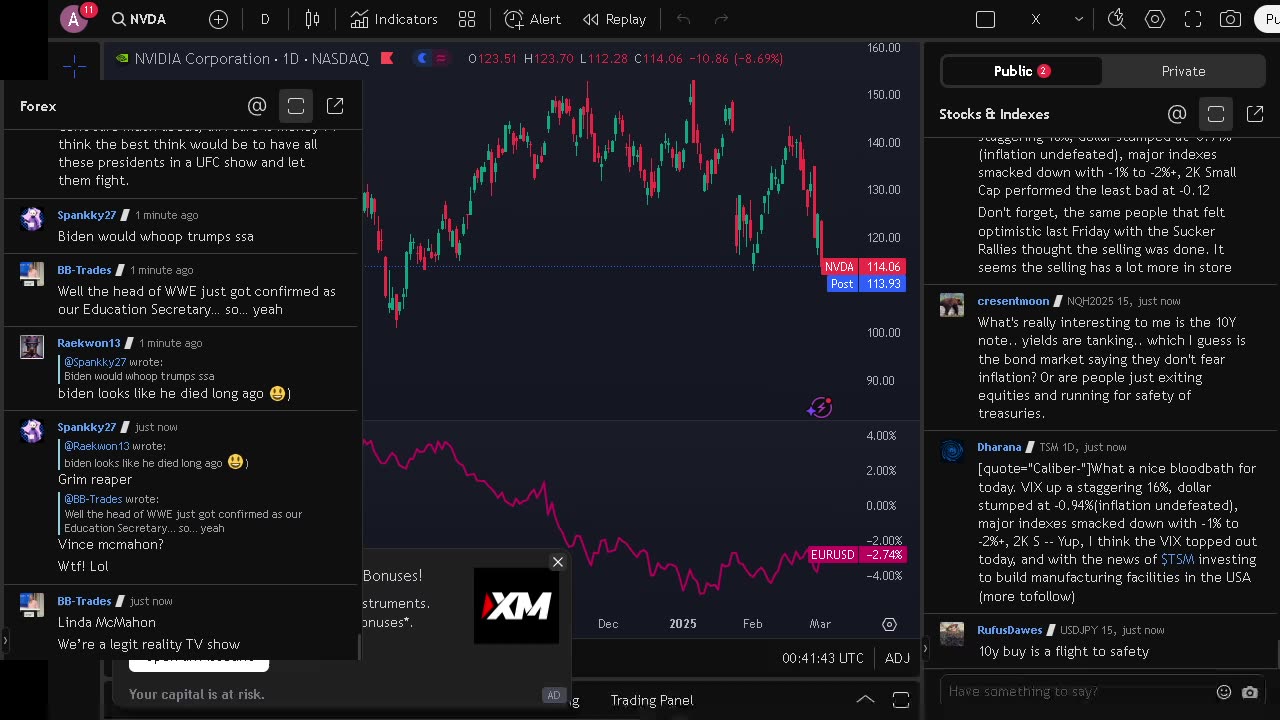Open NVDA symbol search
The image size is (1280, 720).
pos(138,19)
